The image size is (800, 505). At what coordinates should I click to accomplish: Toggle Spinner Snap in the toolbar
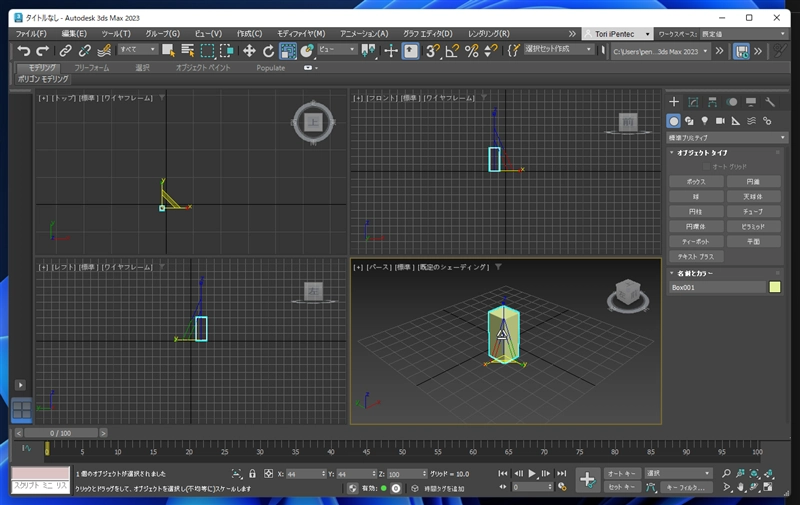(490, 50)
